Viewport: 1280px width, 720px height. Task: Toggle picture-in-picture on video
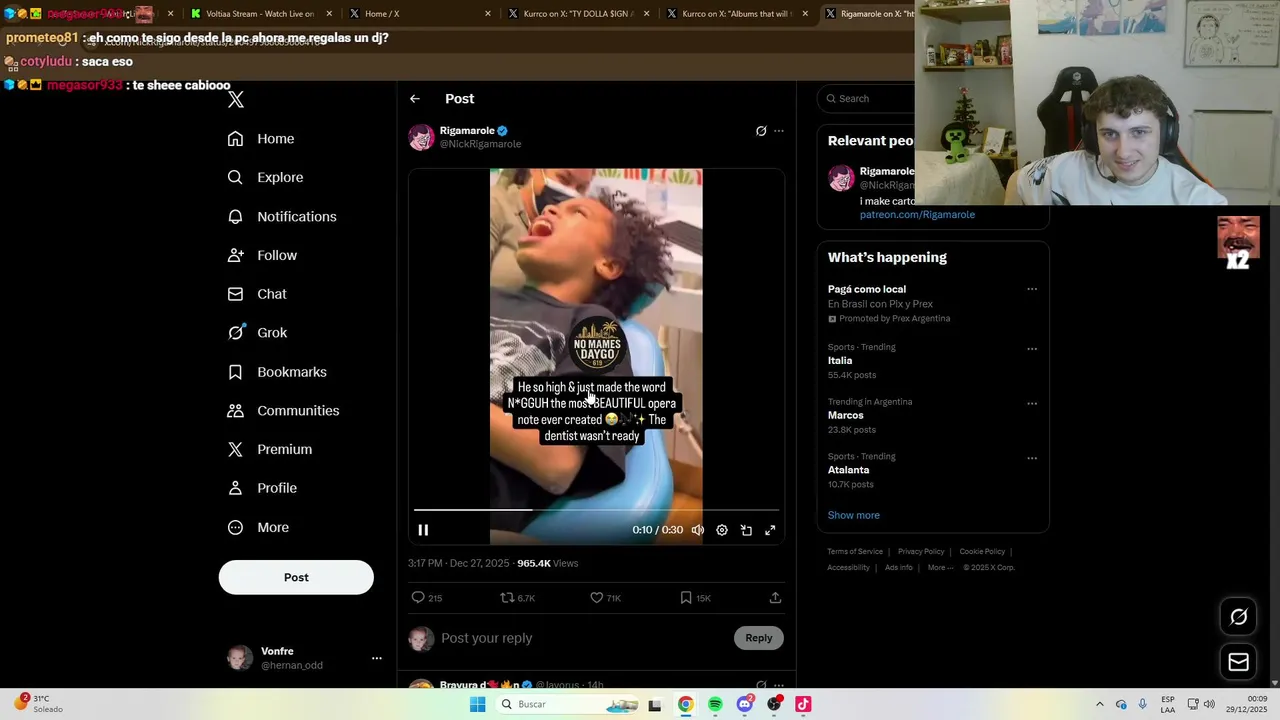tap(746, 530)
